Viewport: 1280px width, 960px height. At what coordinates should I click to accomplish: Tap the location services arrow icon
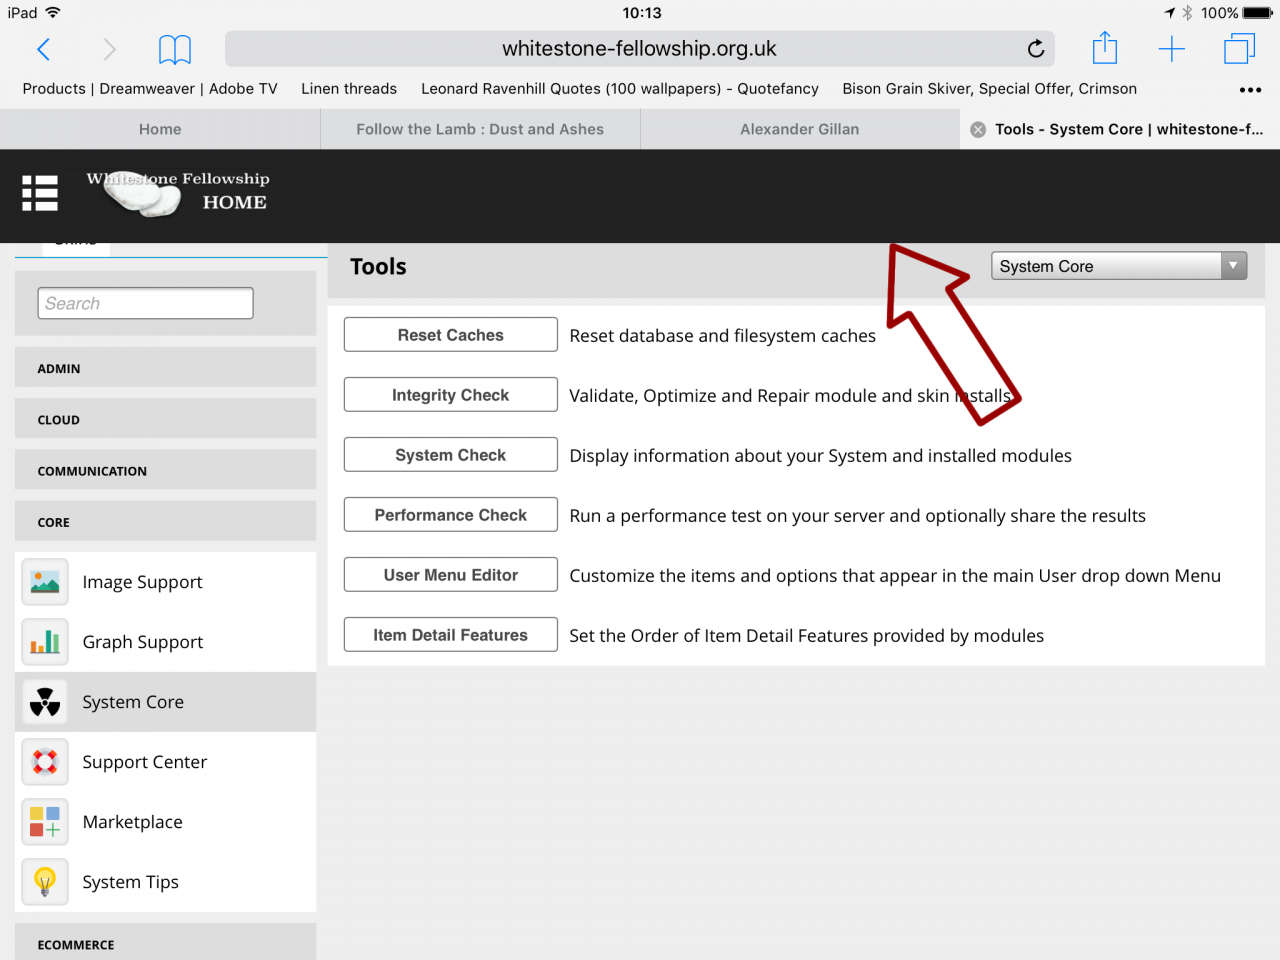[1169, 13]
